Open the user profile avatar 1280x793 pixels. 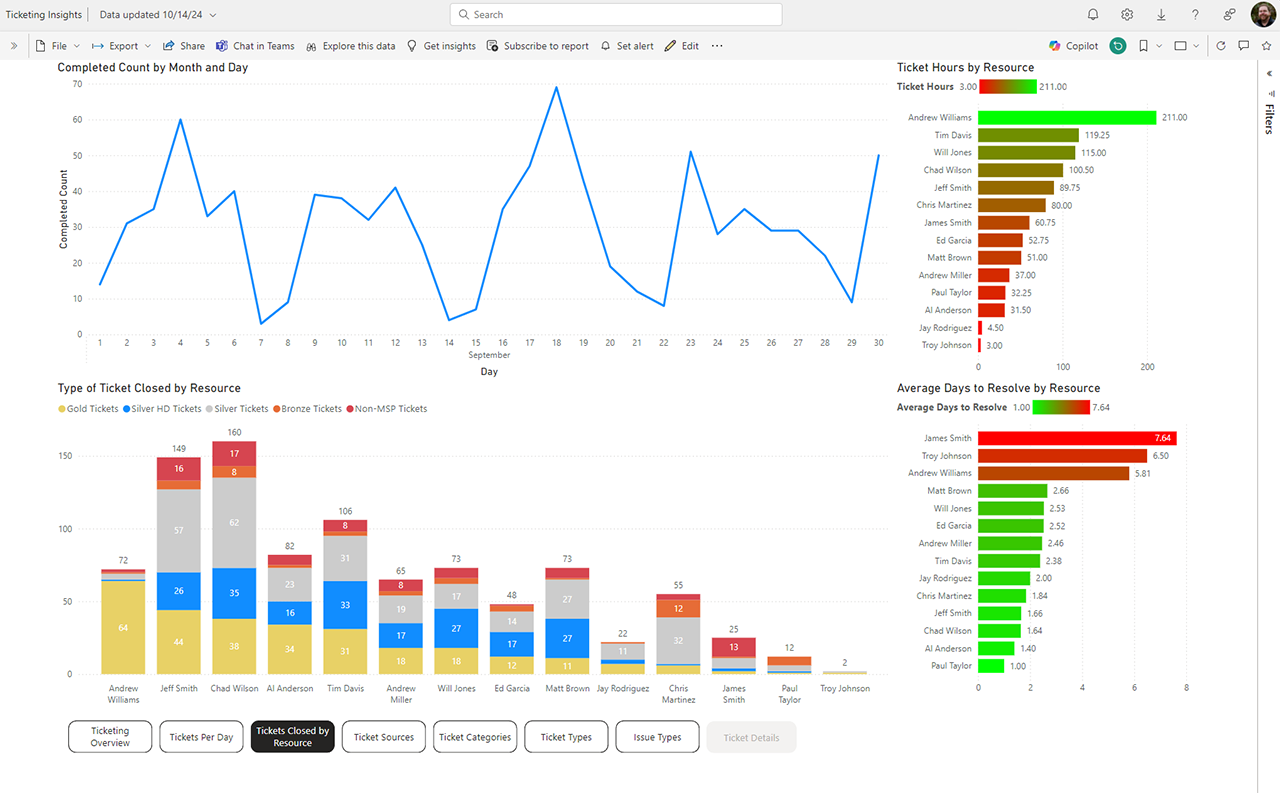(1263, 15)
